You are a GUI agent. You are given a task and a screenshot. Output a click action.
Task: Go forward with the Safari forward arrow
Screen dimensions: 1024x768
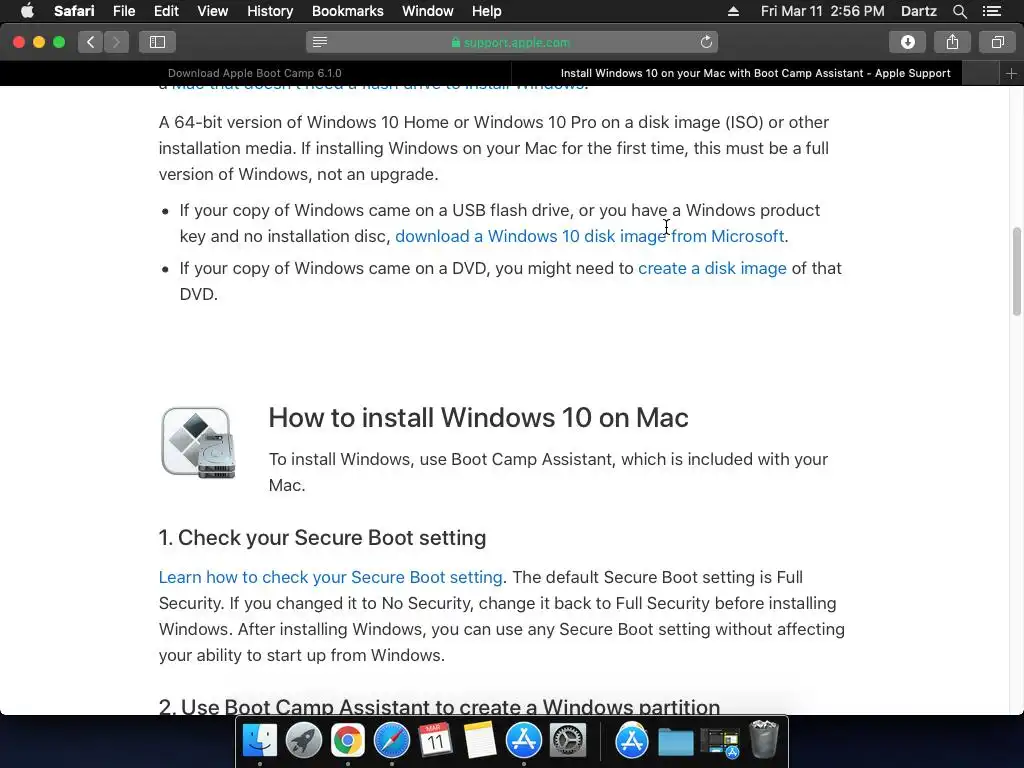(x=116, y=42)
